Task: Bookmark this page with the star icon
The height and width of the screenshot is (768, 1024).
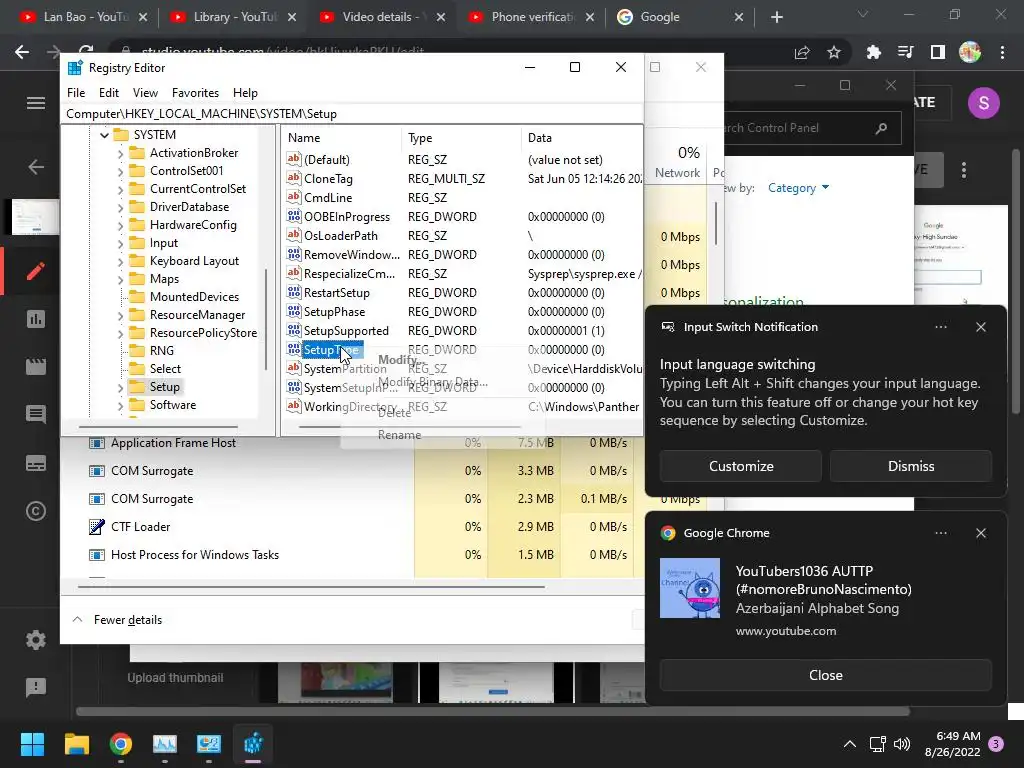Action: (x=834, y=52)
